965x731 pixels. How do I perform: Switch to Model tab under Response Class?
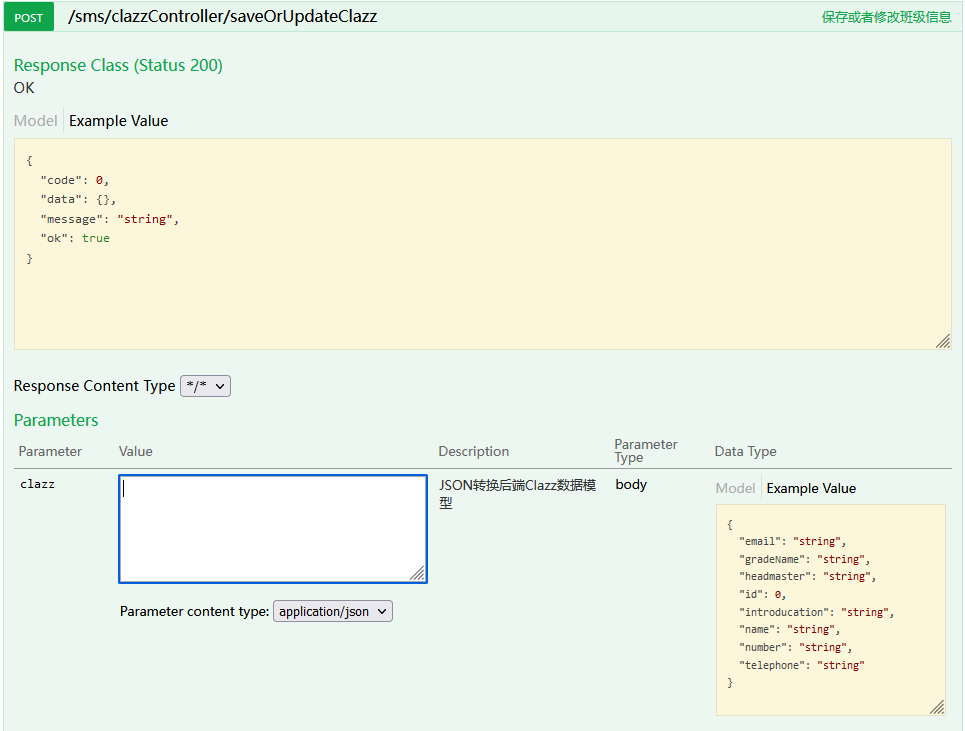click(35, 121)
